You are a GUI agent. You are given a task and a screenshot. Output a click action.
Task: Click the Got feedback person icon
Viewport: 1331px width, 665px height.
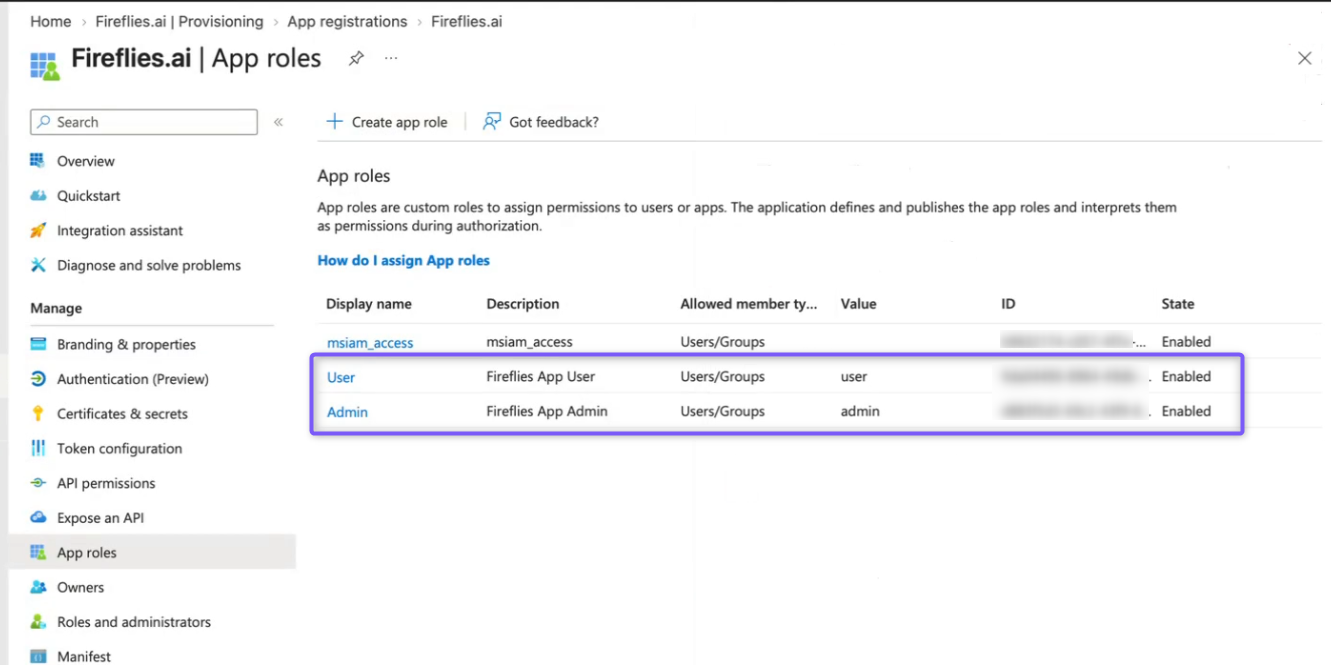point(492,122)
